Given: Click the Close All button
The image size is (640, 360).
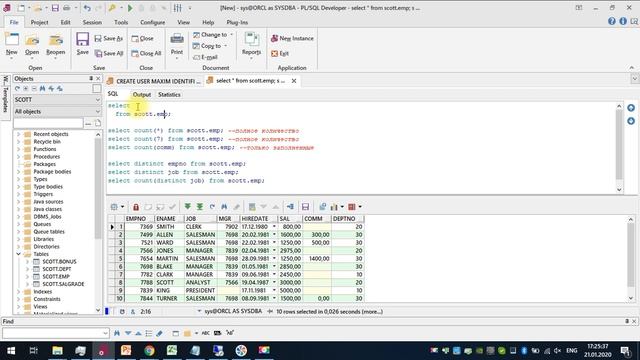Looking at the screenshot, I should [146, 53].
